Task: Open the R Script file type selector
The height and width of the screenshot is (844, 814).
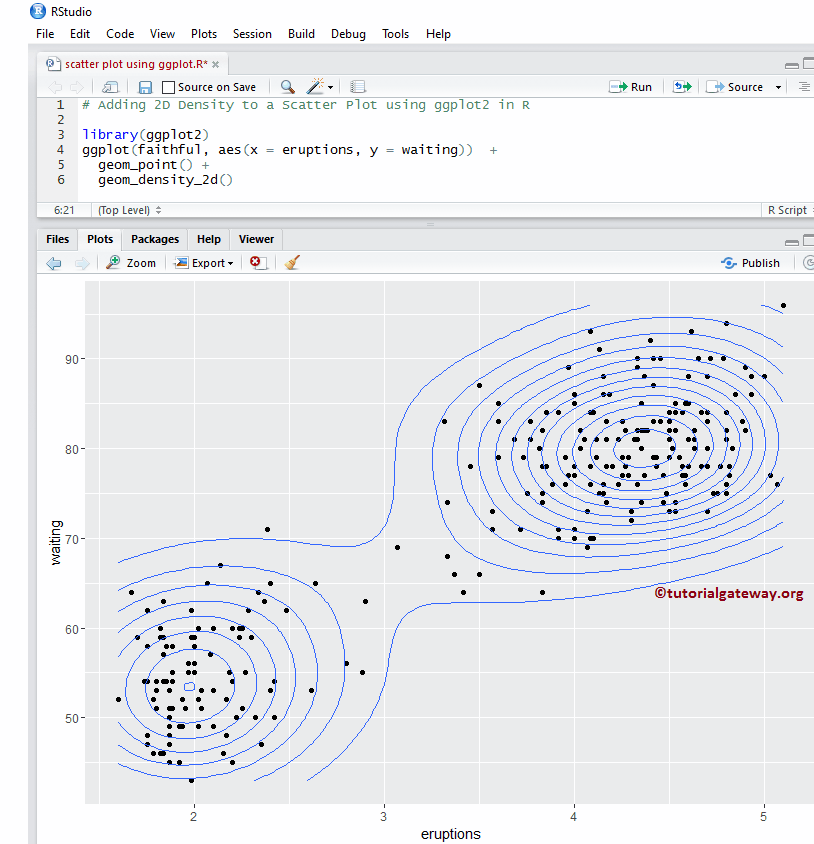Action: 788,210
